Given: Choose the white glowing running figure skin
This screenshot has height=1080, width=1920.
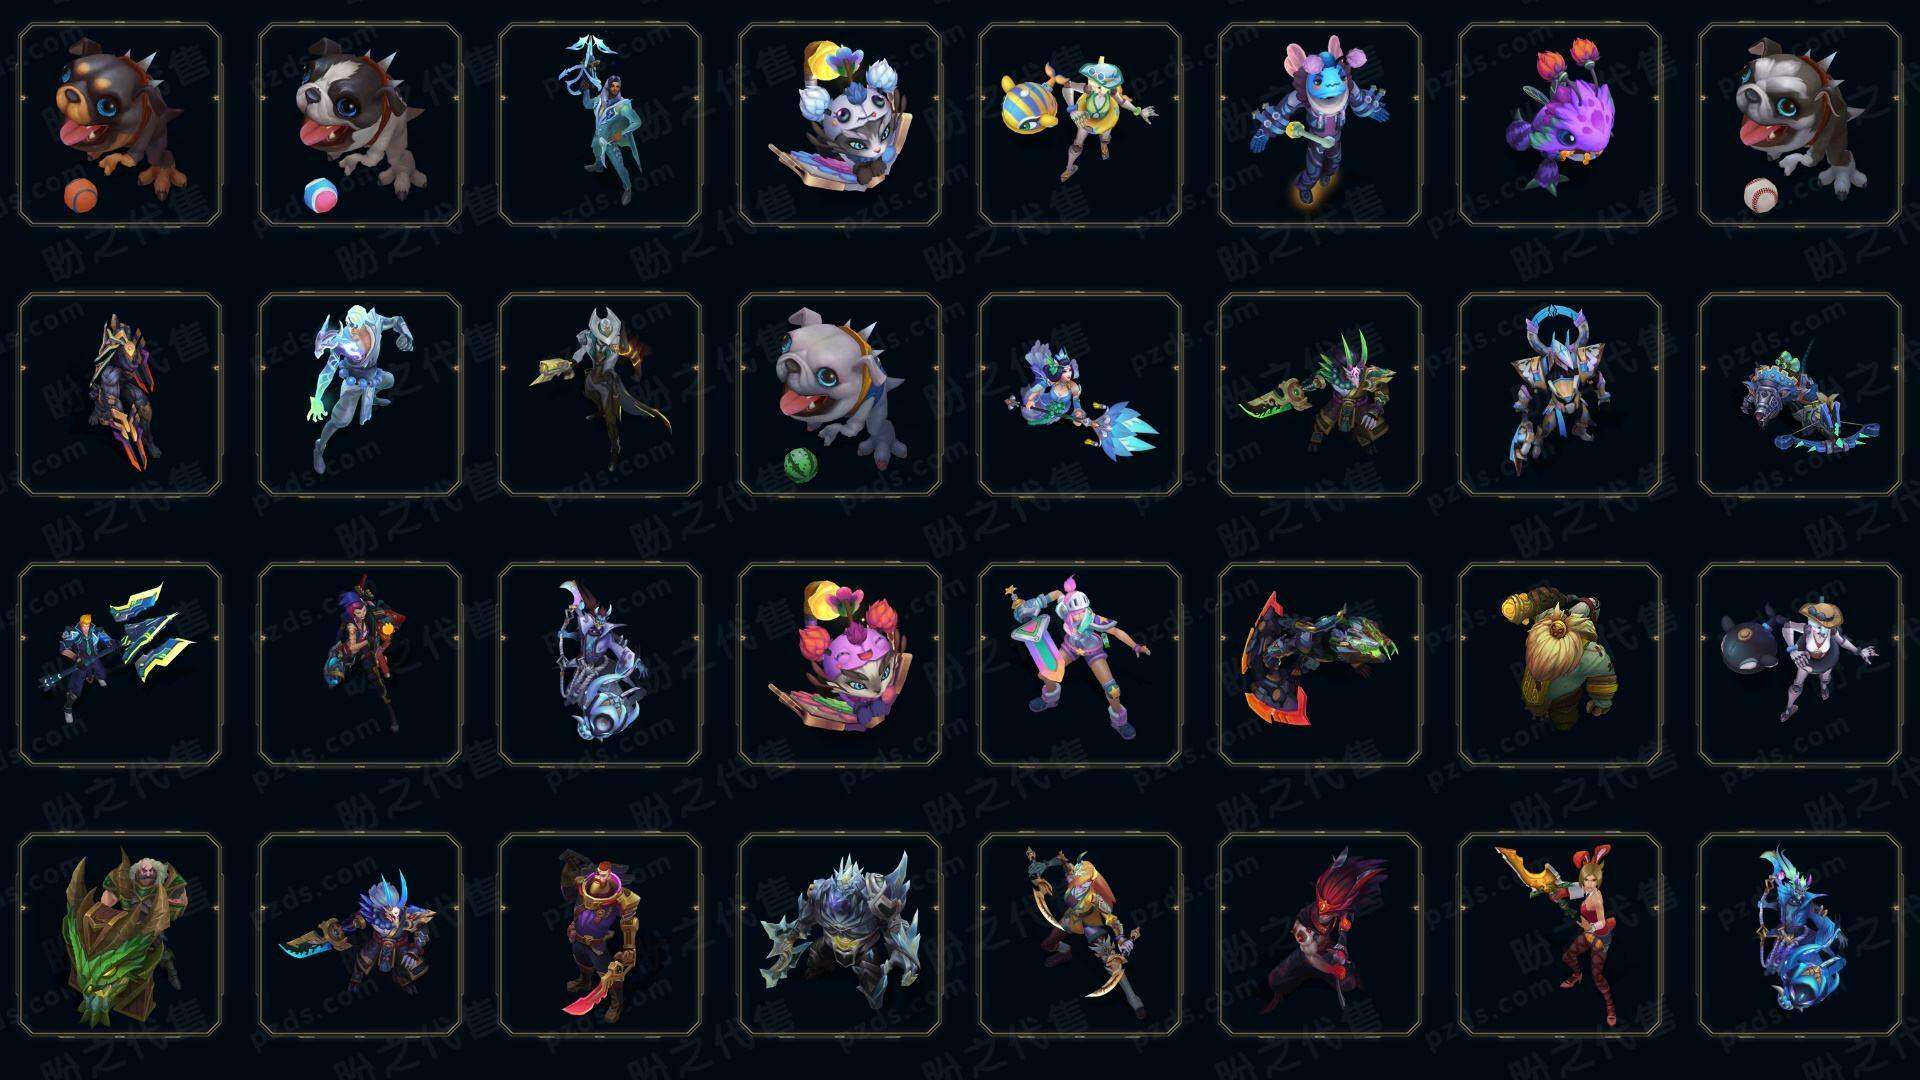Looking at the screenshot, I should click(360, 394).
